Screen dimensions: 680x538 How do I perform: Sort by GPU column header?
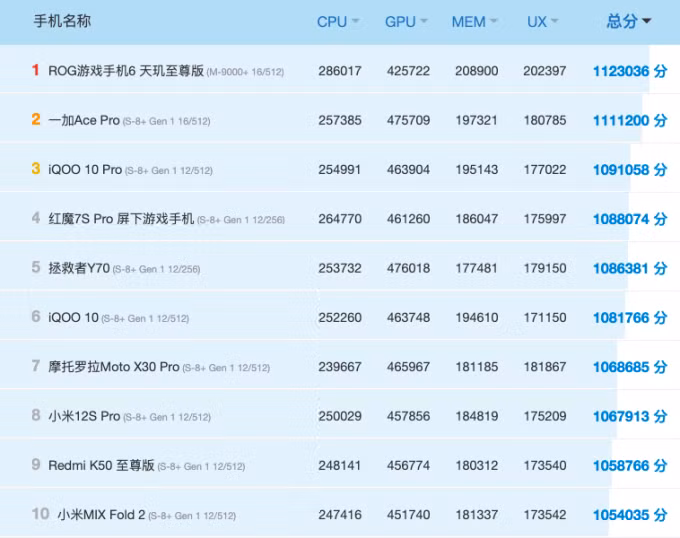pyautogui.click(x=406, y=21)
